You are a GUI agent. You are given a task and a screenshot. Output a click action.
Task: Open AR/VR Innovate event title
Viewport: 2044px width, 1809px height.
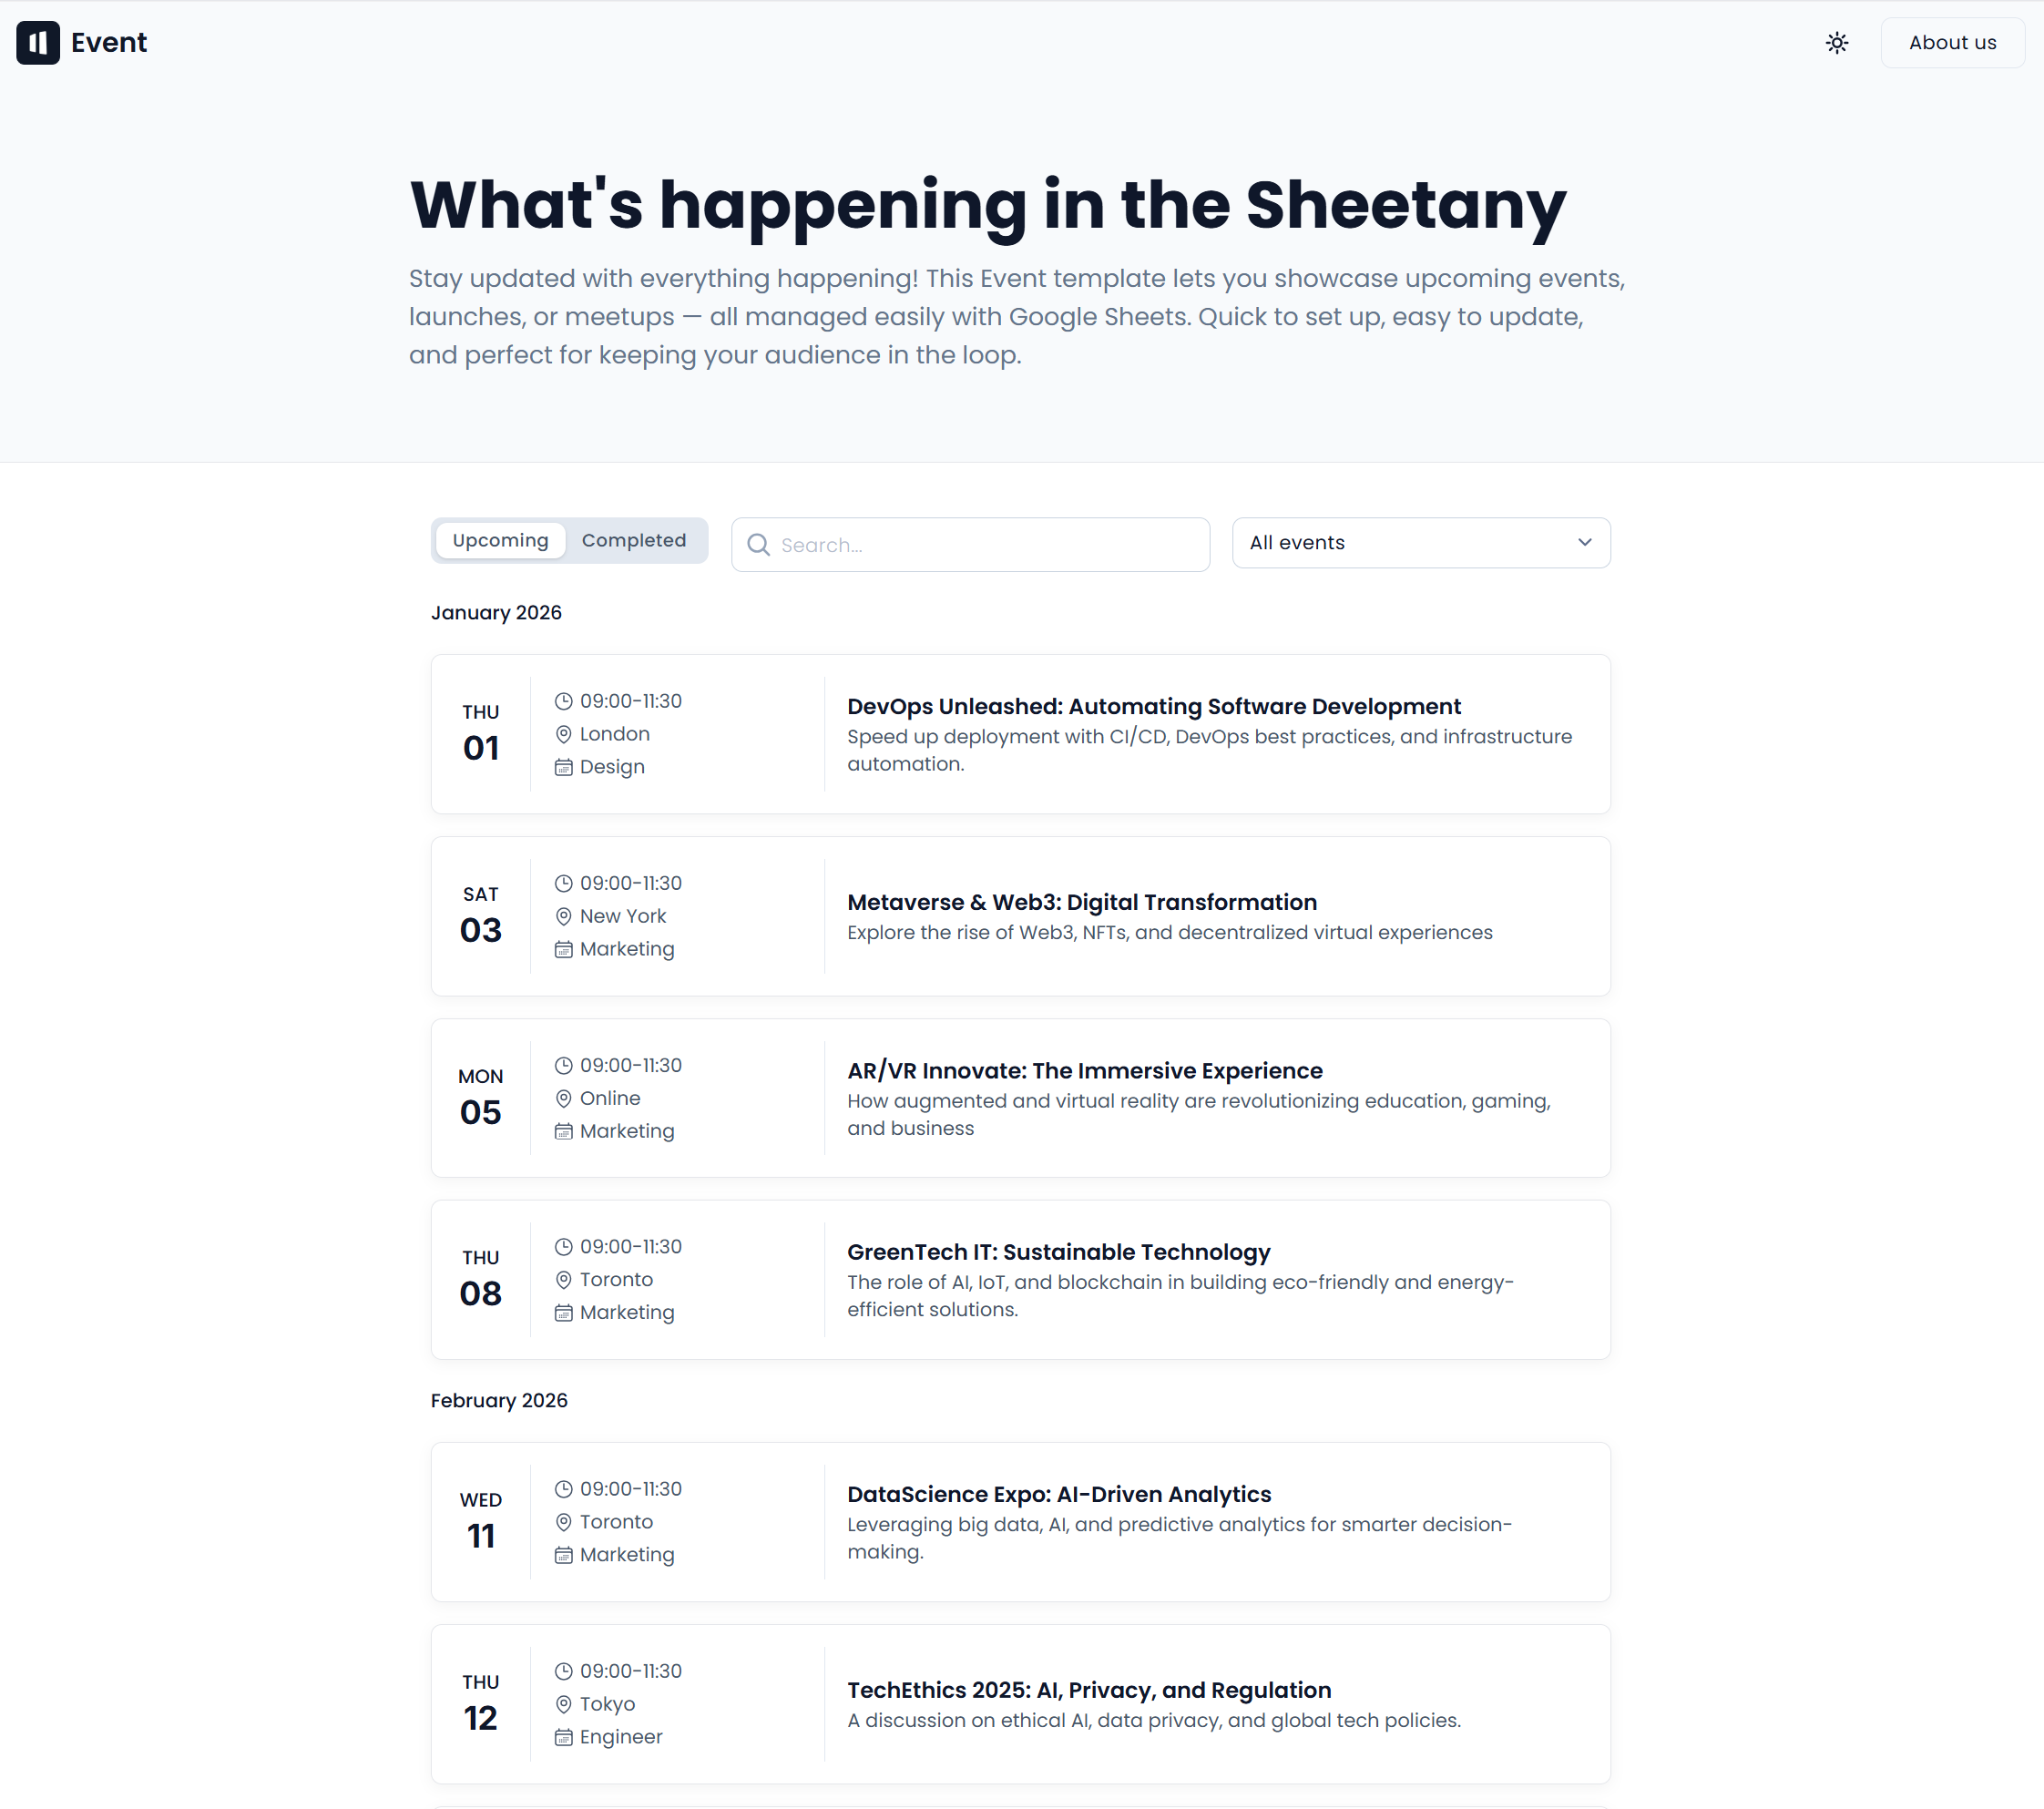(1084, 1071)
